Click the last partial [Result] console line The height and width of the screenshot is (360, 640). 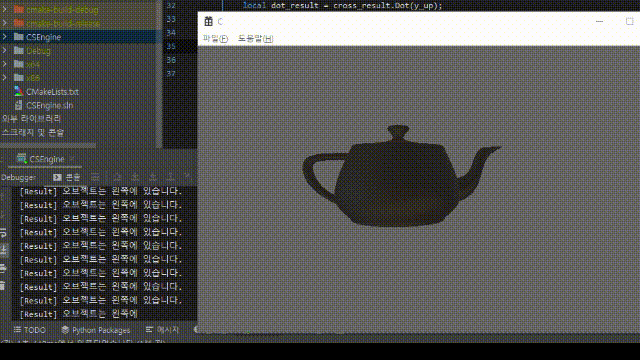pyautogui.click(x=79, y=314)
